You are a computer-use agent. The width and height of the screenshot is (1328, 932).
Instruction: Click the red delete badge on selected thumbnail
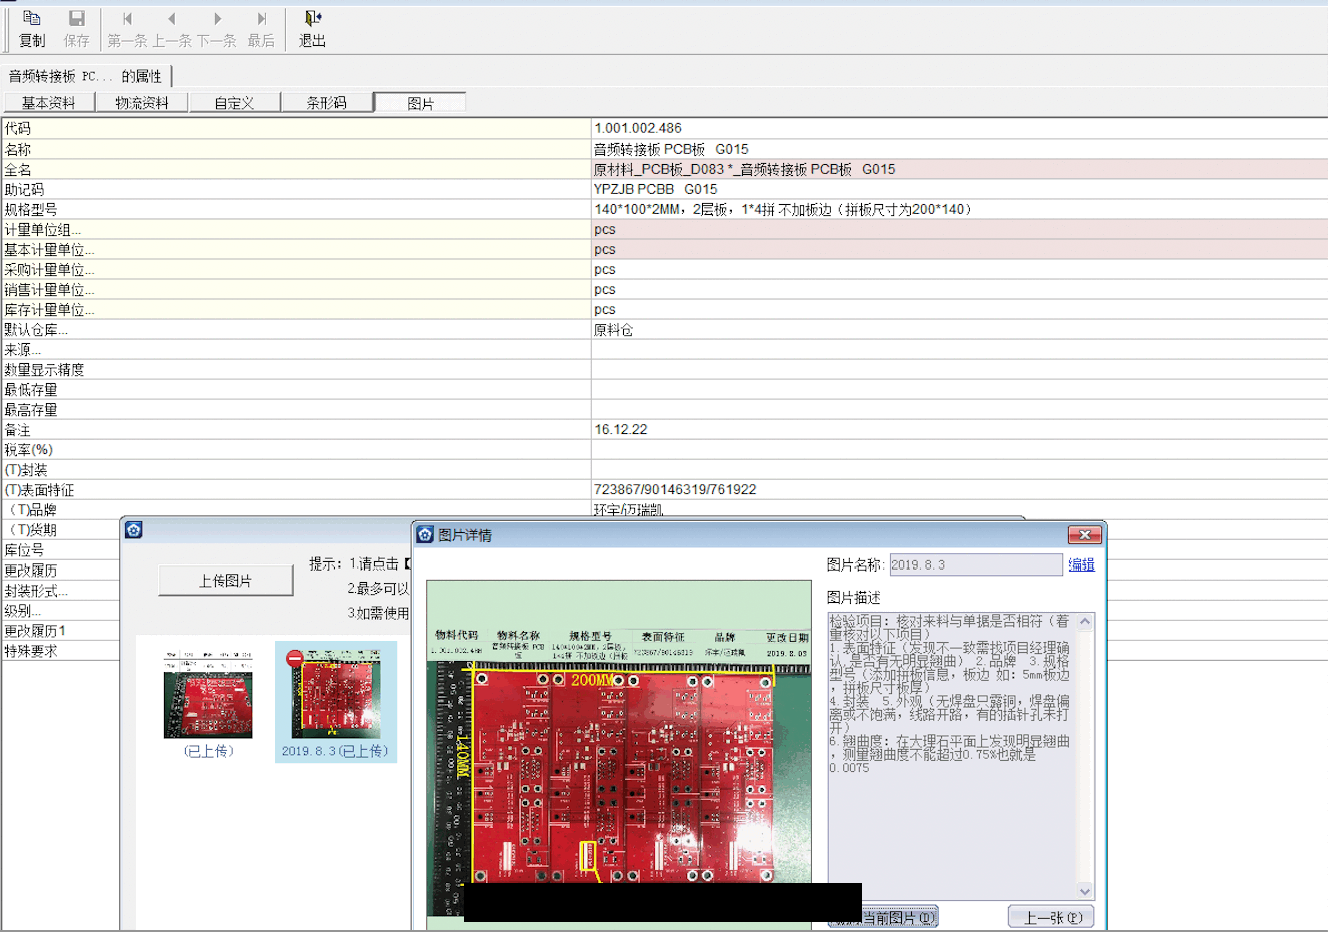coord(294,658)
